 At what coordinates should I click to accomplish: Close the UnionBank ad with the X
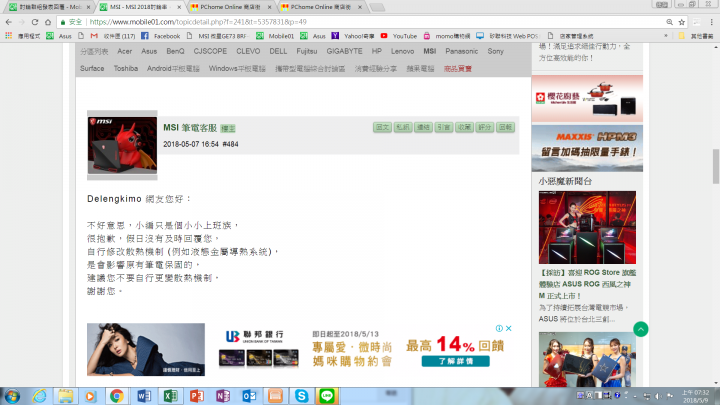[509, 328]
